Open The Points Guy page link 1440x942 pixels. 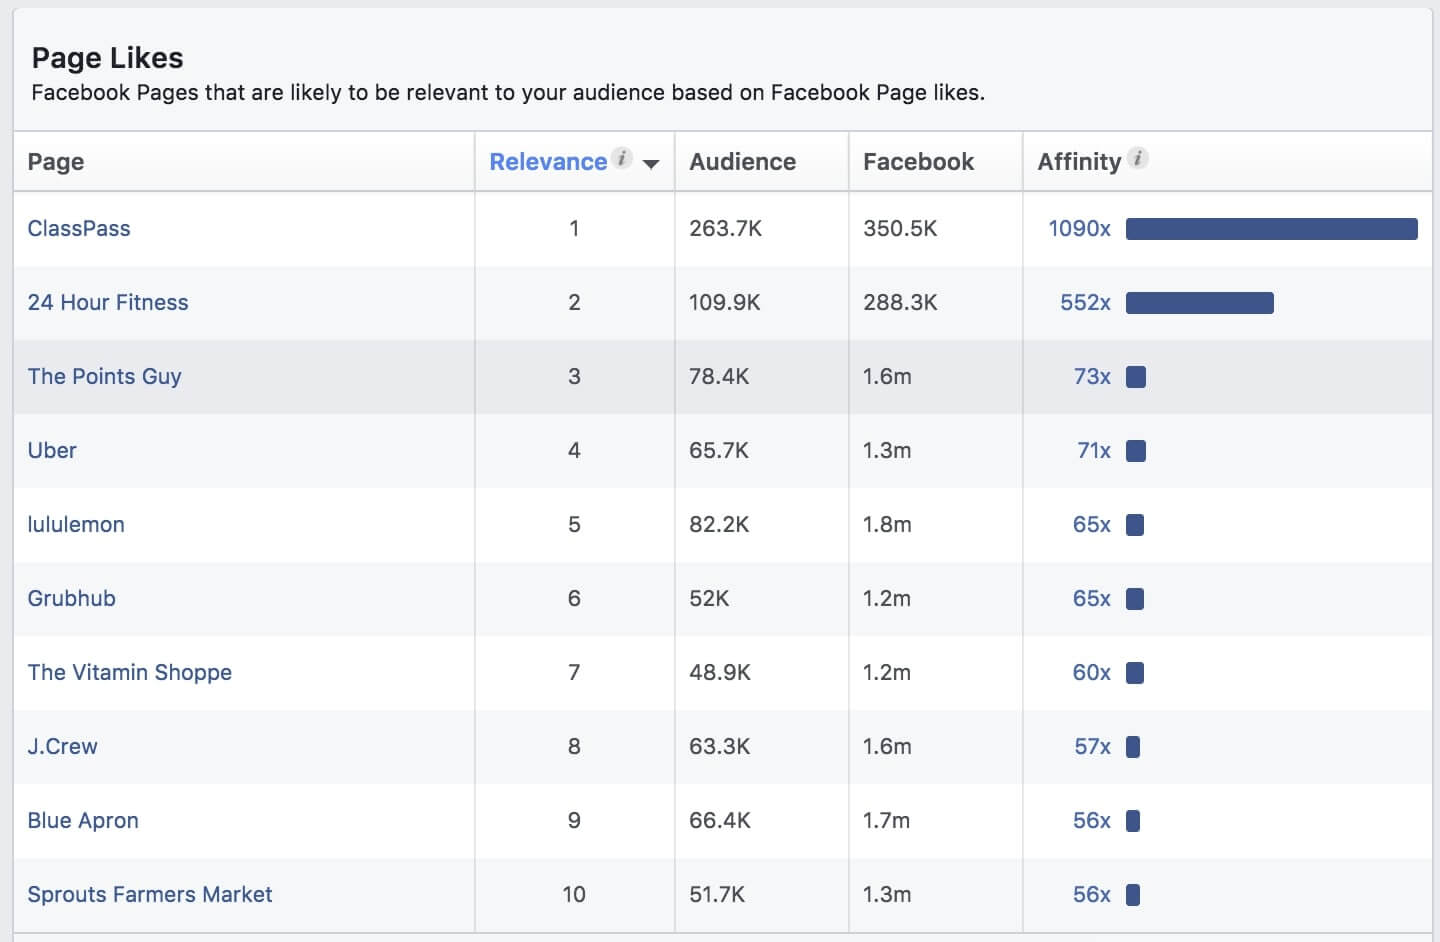[105, 376]
